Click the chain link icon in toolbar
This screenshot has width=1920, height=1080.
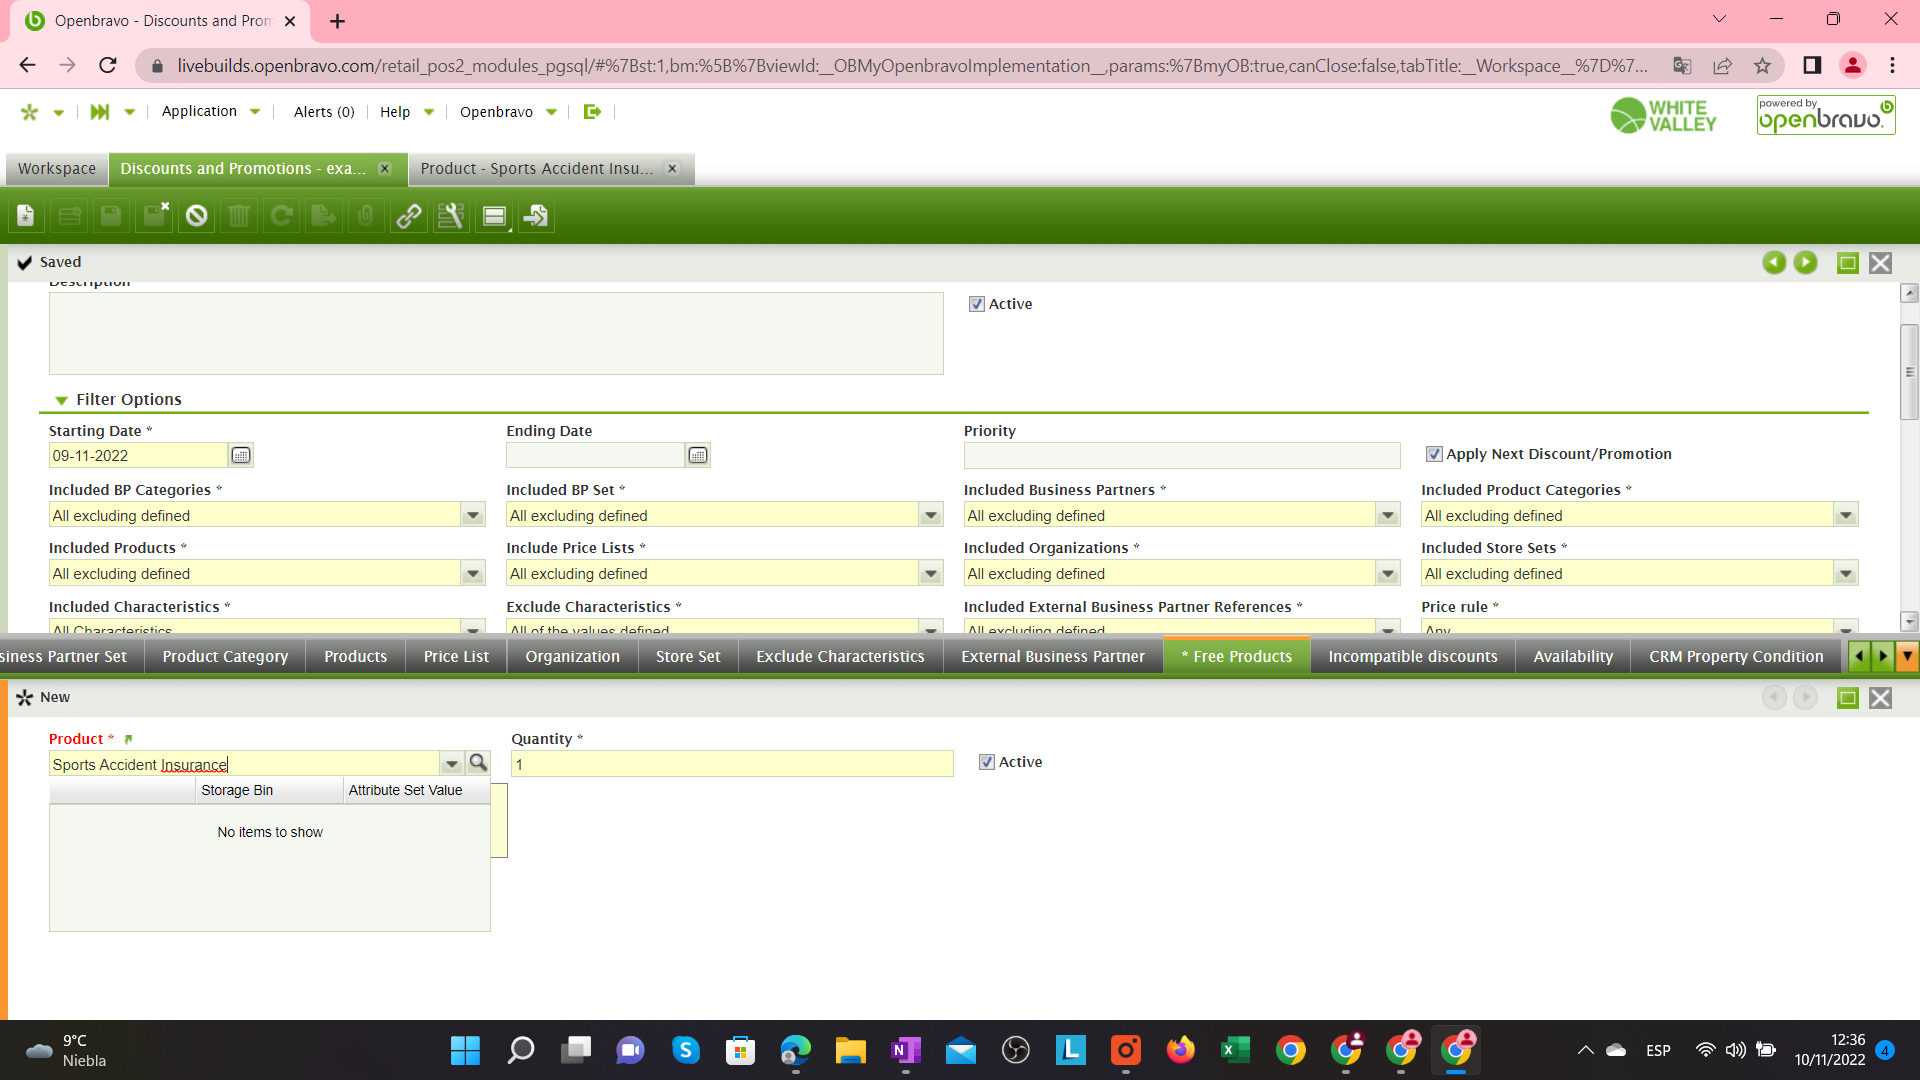[408, 216]
